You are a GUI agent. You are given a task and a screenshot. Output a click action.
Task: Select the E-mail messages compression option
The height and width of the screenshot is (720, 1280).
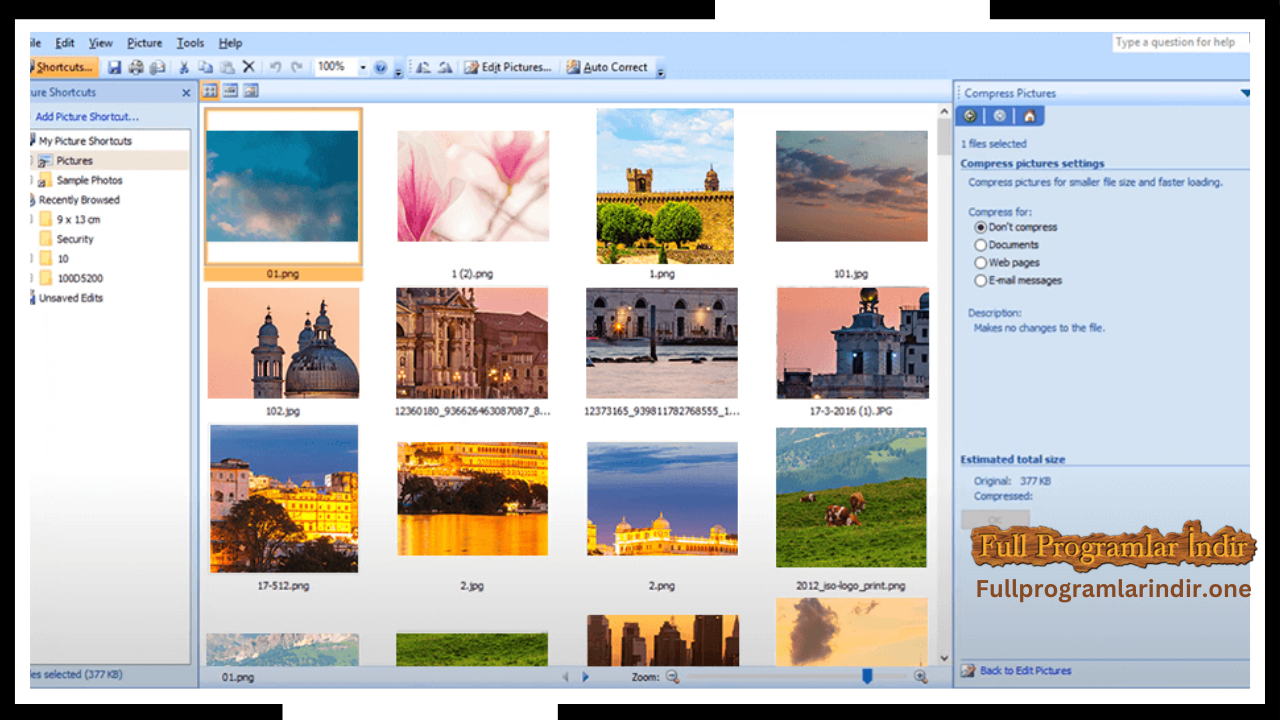[980, 281]
